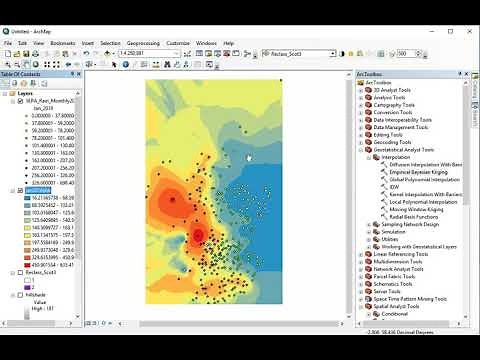
Task: Open the Geoprocessing menu
Action: click(143, 43)
